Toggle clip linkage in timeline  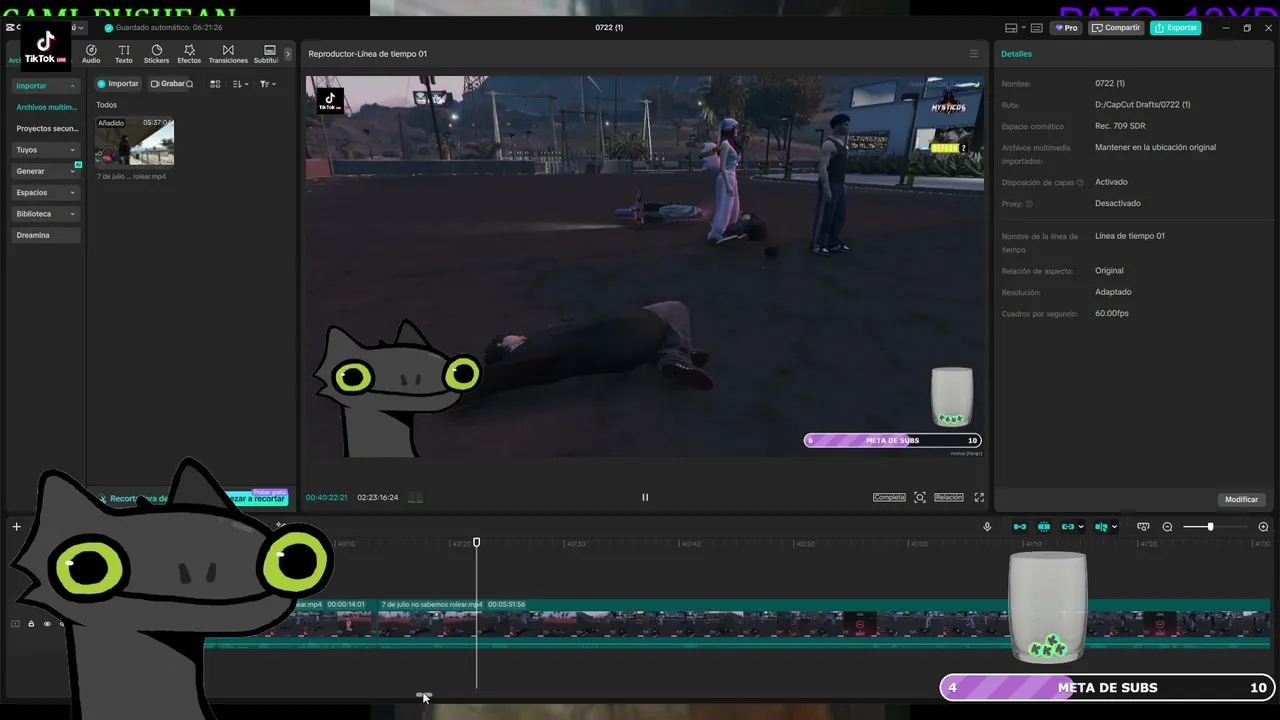click(1068, 527)
